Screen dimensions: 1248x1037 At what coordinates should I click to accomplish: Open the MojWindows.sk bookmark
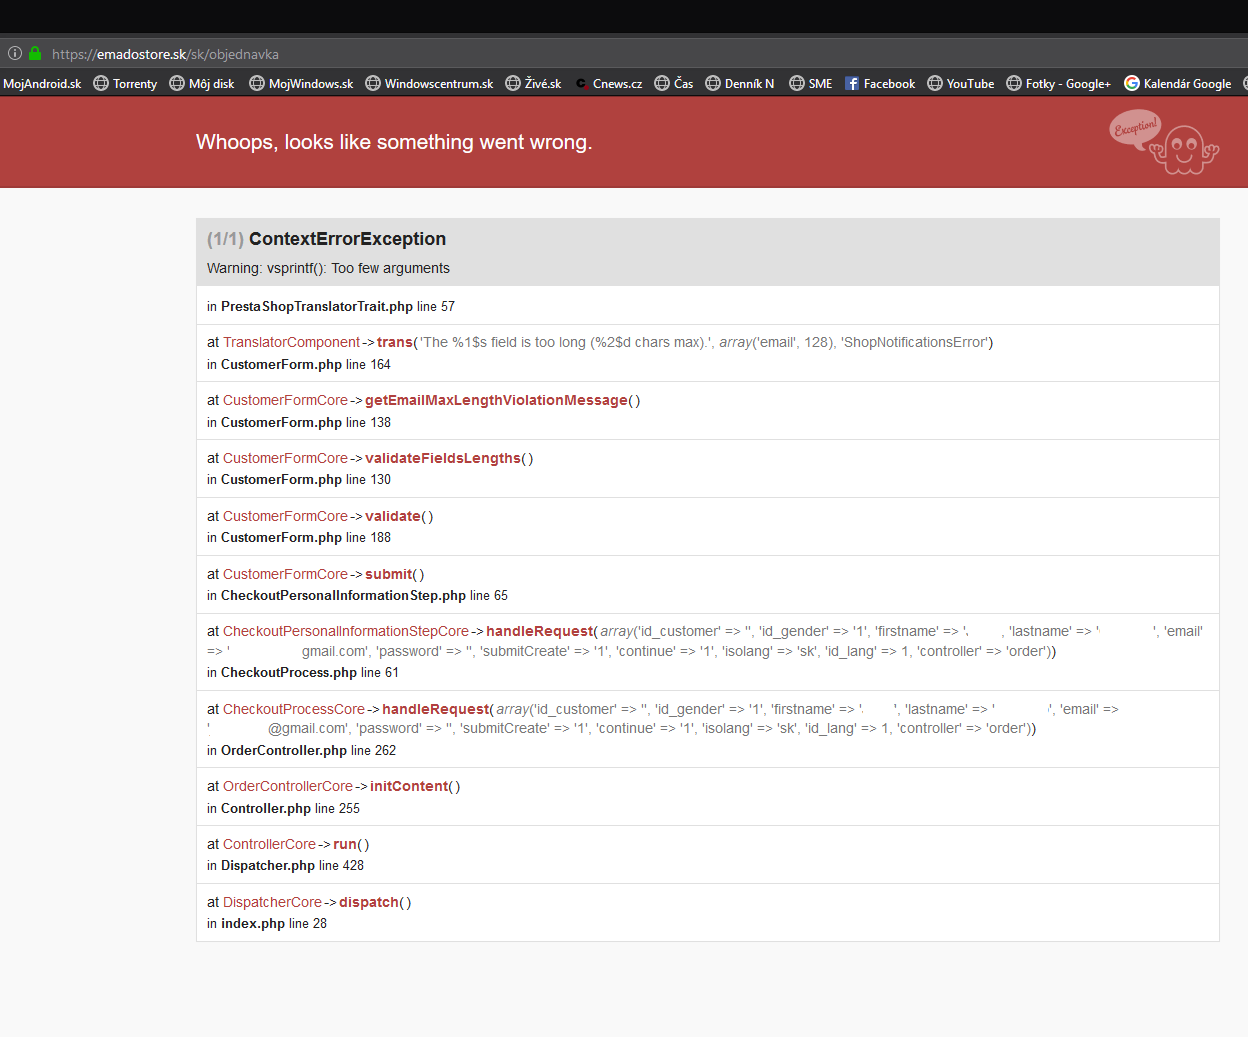(301, 84)
